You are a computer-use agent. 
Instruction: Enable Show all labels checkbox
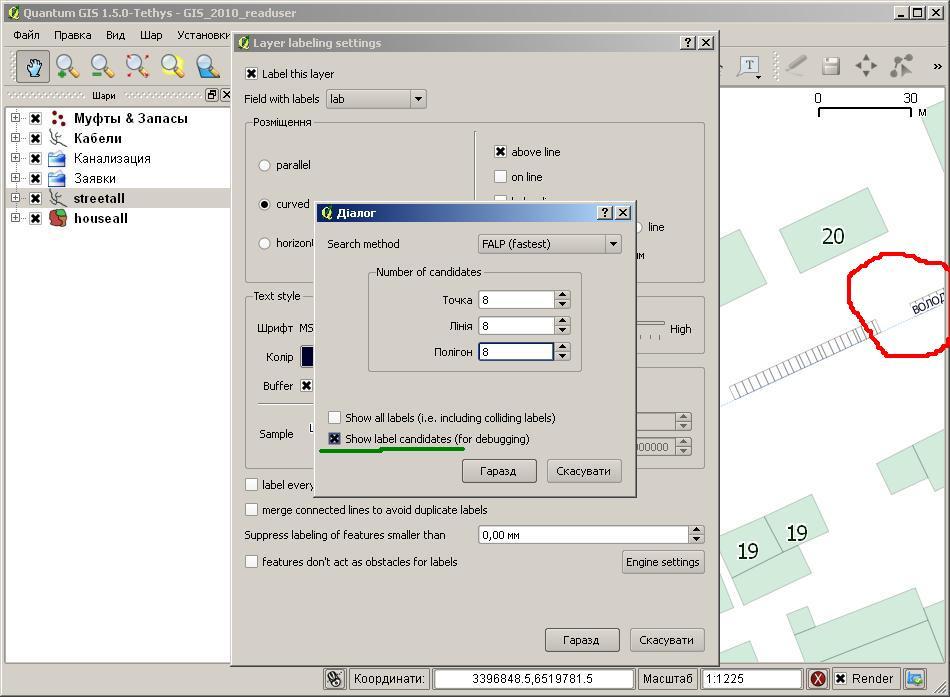[x=335, y=418]
